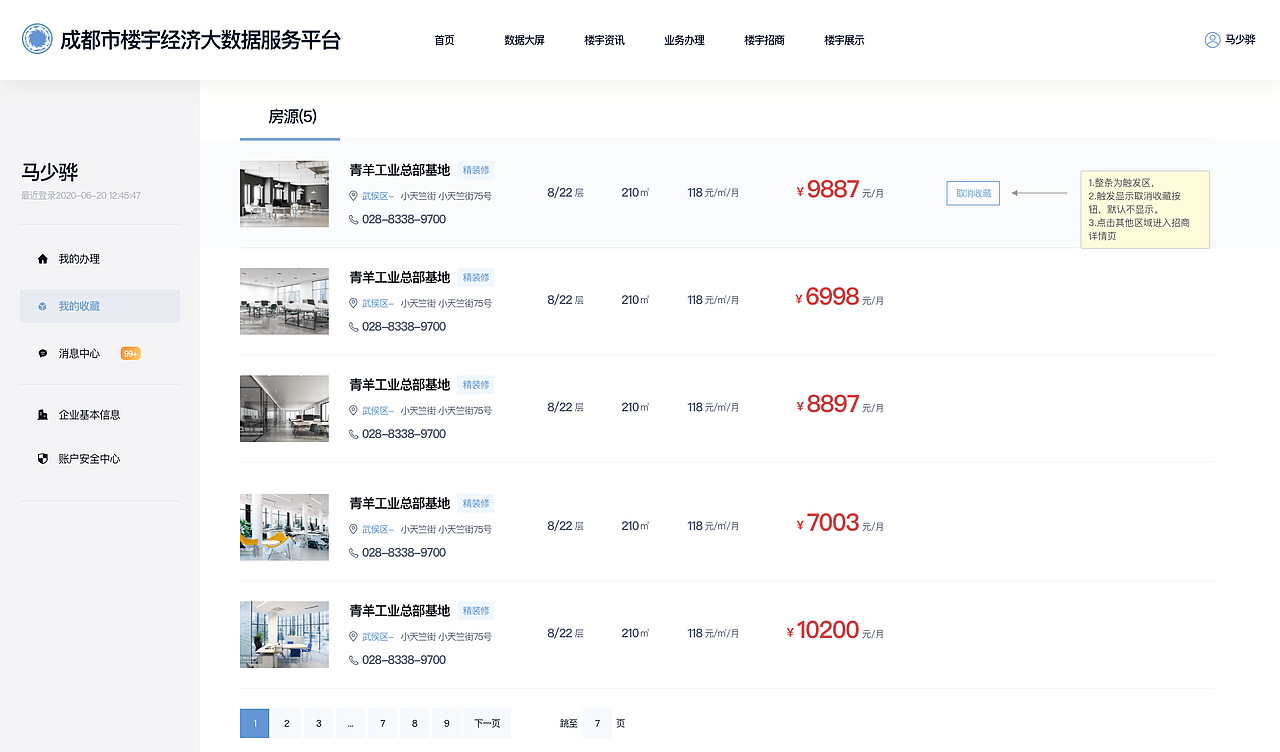Image resolution: width=1280 pixels, height=752 pixels.
Task: Click the building icon next to 企业基本信息
Action: tap(42, 414)
